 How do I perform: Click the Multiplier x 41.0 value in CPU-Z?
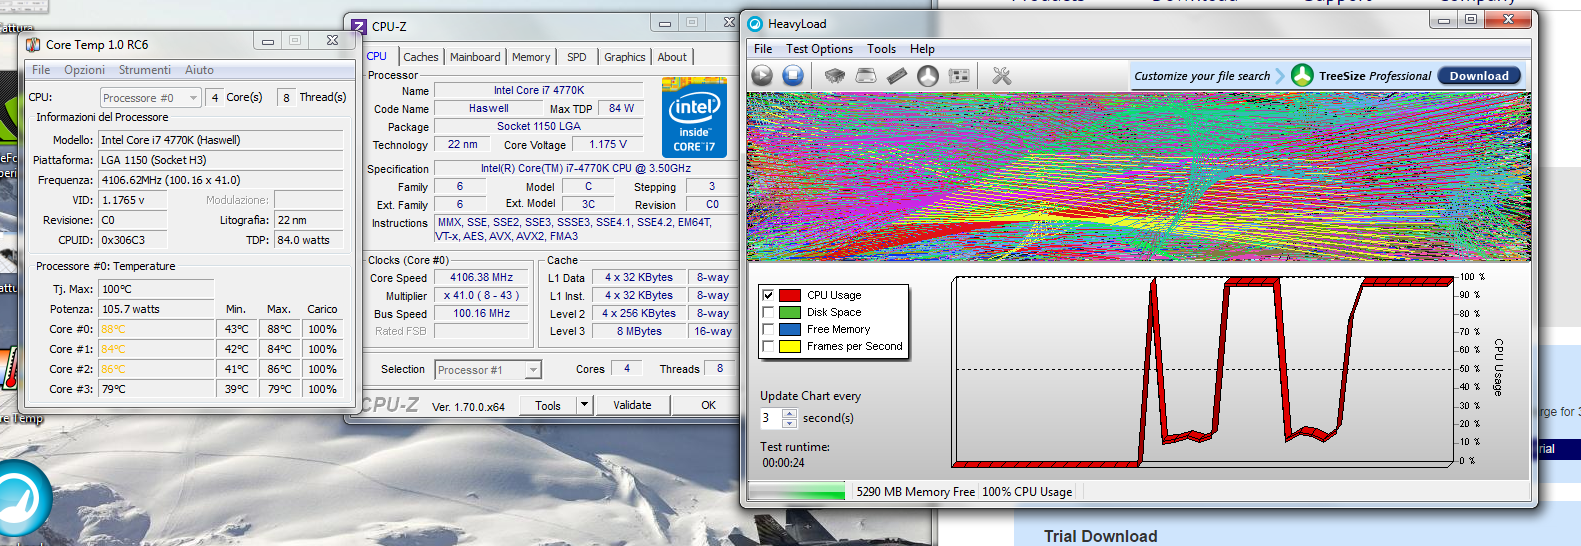tap(482, 296)
